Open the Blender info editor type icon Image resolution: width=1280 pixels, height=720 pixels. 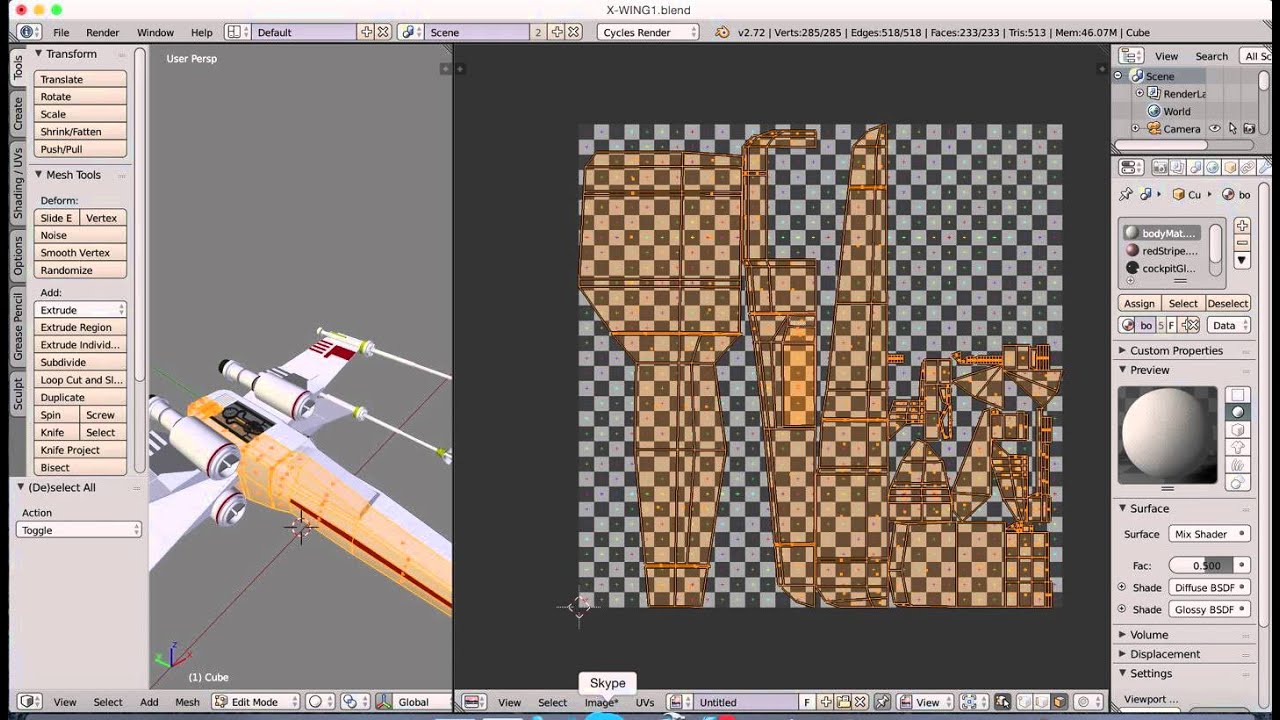[x=30, y=32]
